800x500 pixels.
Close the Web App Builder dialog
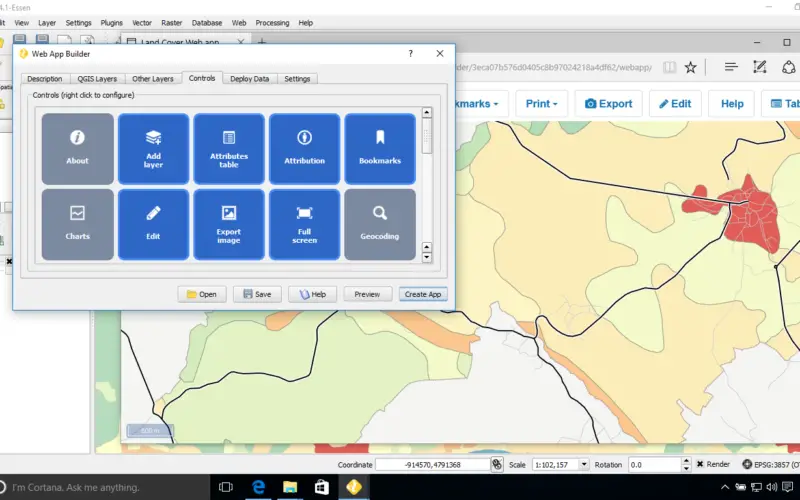tap(440, 54)
